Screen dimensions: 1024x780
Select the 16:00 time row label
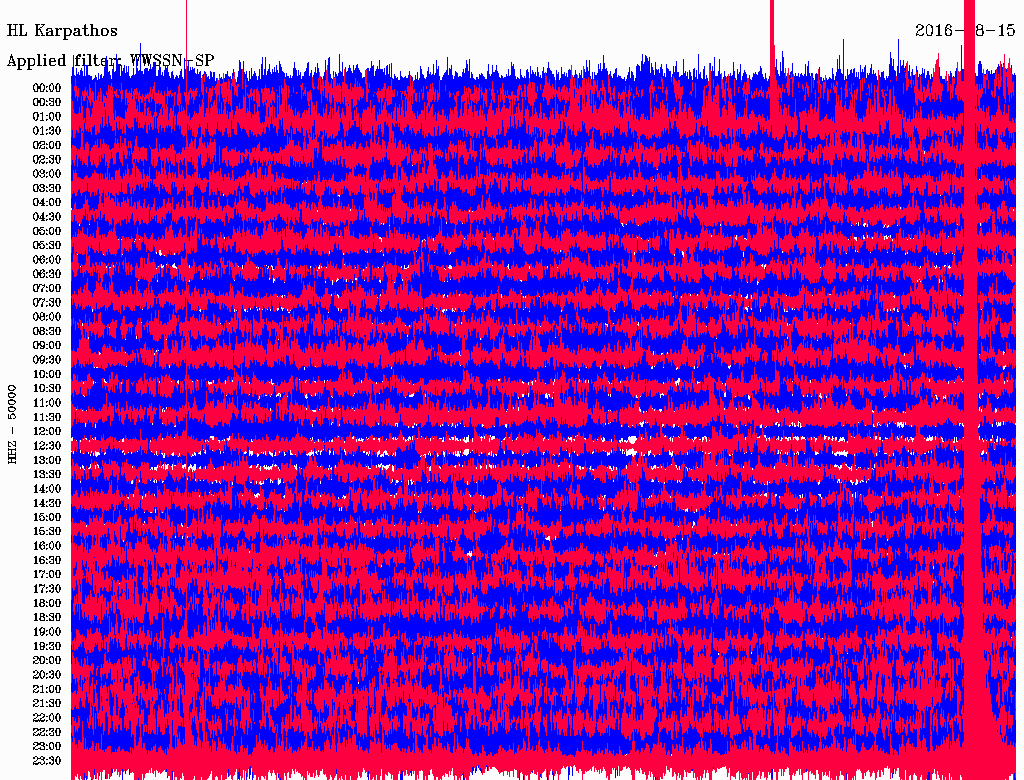point(47,546)
